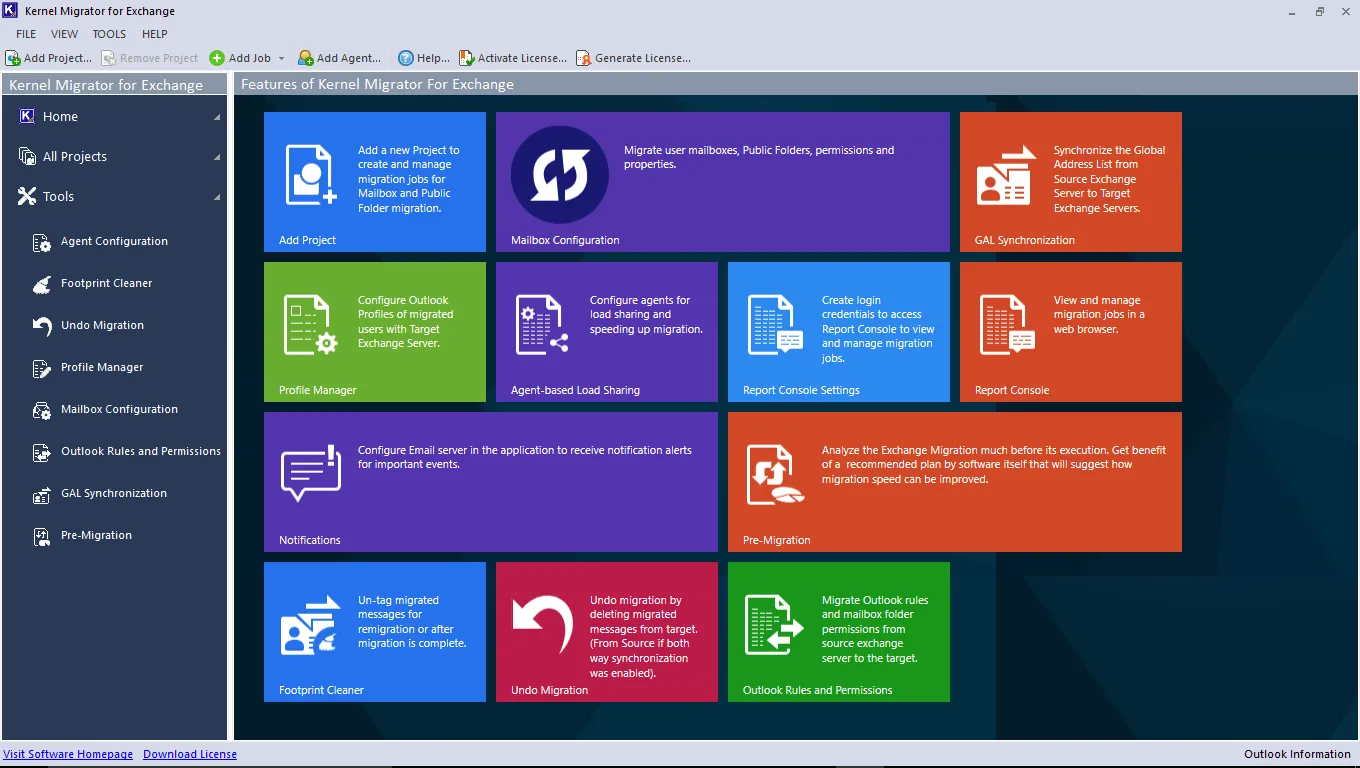
Task: Open the Notifications tile label
Action: click(x=310, y=540)
